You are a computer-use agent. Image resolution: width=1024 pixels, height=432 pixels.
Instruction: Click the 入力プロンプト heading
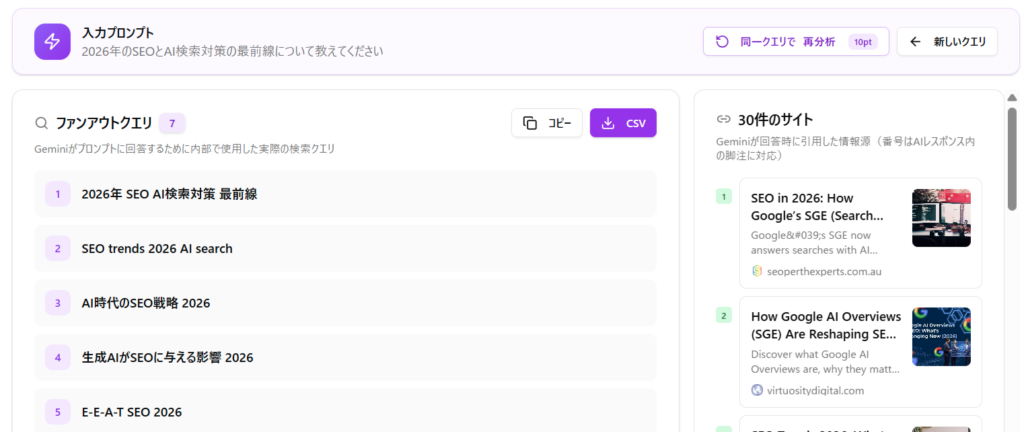[118, 33]
